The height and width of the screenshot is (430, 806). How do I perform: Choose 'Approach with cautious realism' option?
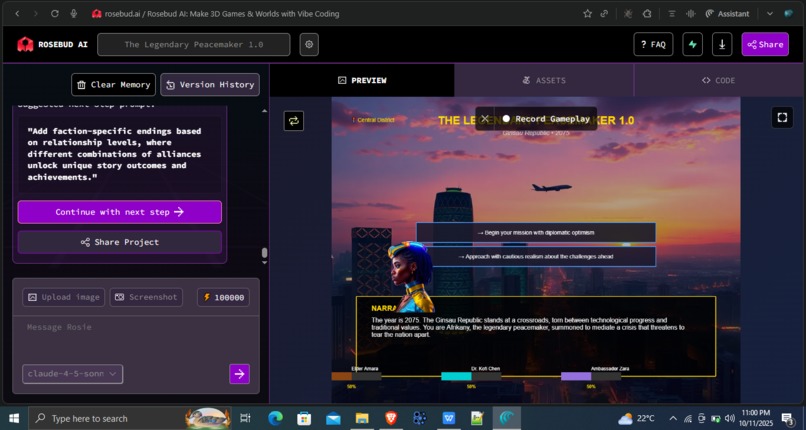click(536, 256)
